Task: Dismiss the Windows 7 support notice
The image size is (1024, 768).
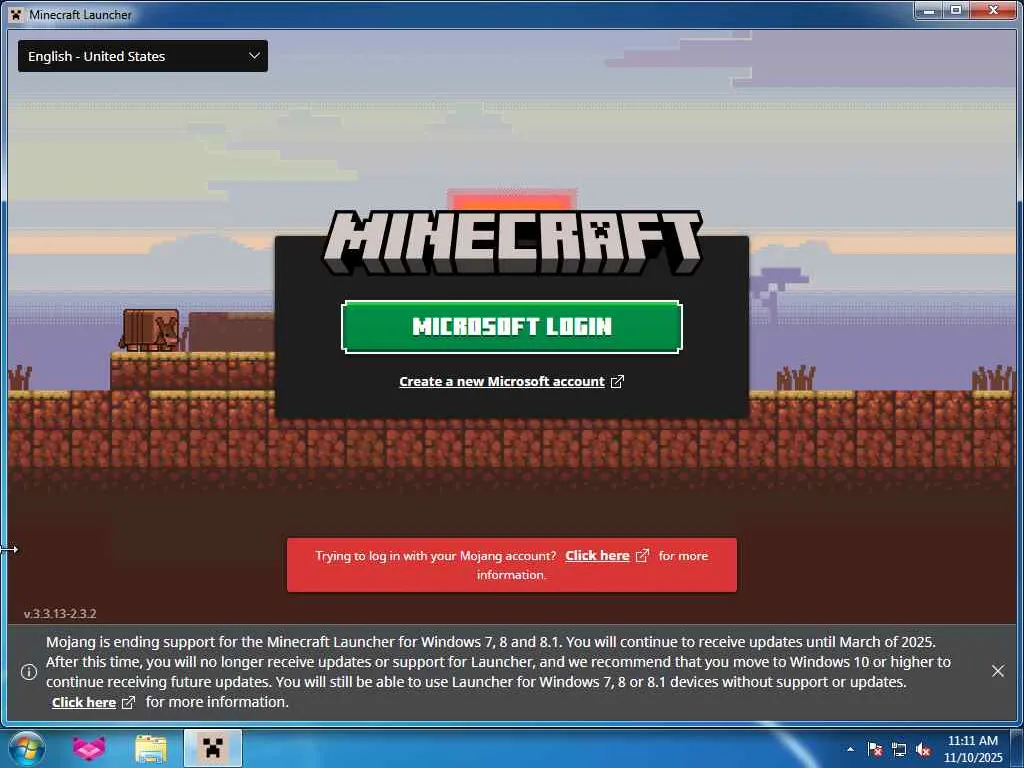Action: pyautogui.click(x=998, y=671)
